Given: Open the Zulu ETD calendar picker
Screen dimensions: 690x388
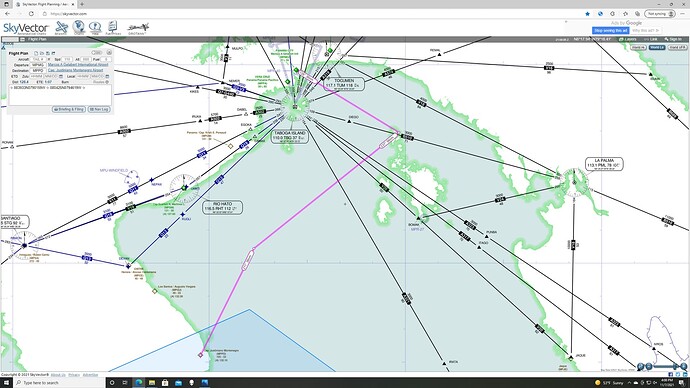Looking at the screenshot, I should tap(61, 77).
